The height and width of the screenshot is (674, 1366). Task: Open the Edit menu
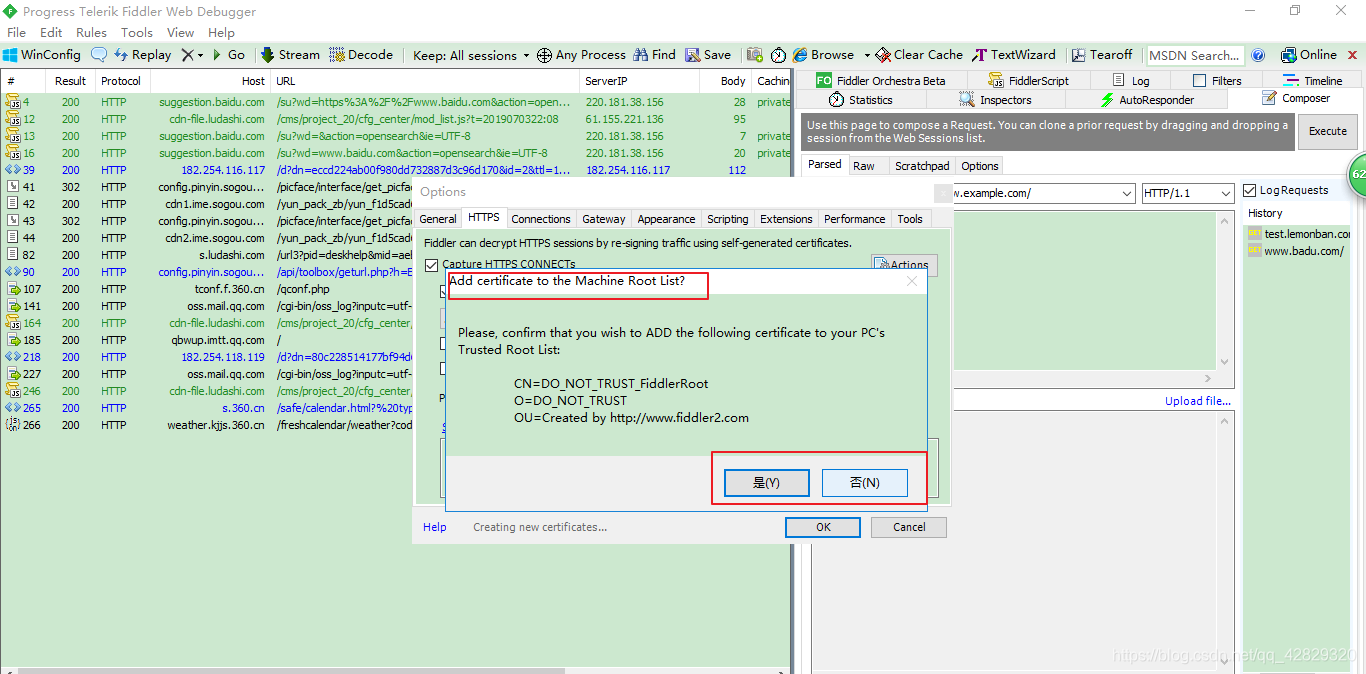pyautogui.click(x=51, y=32)
